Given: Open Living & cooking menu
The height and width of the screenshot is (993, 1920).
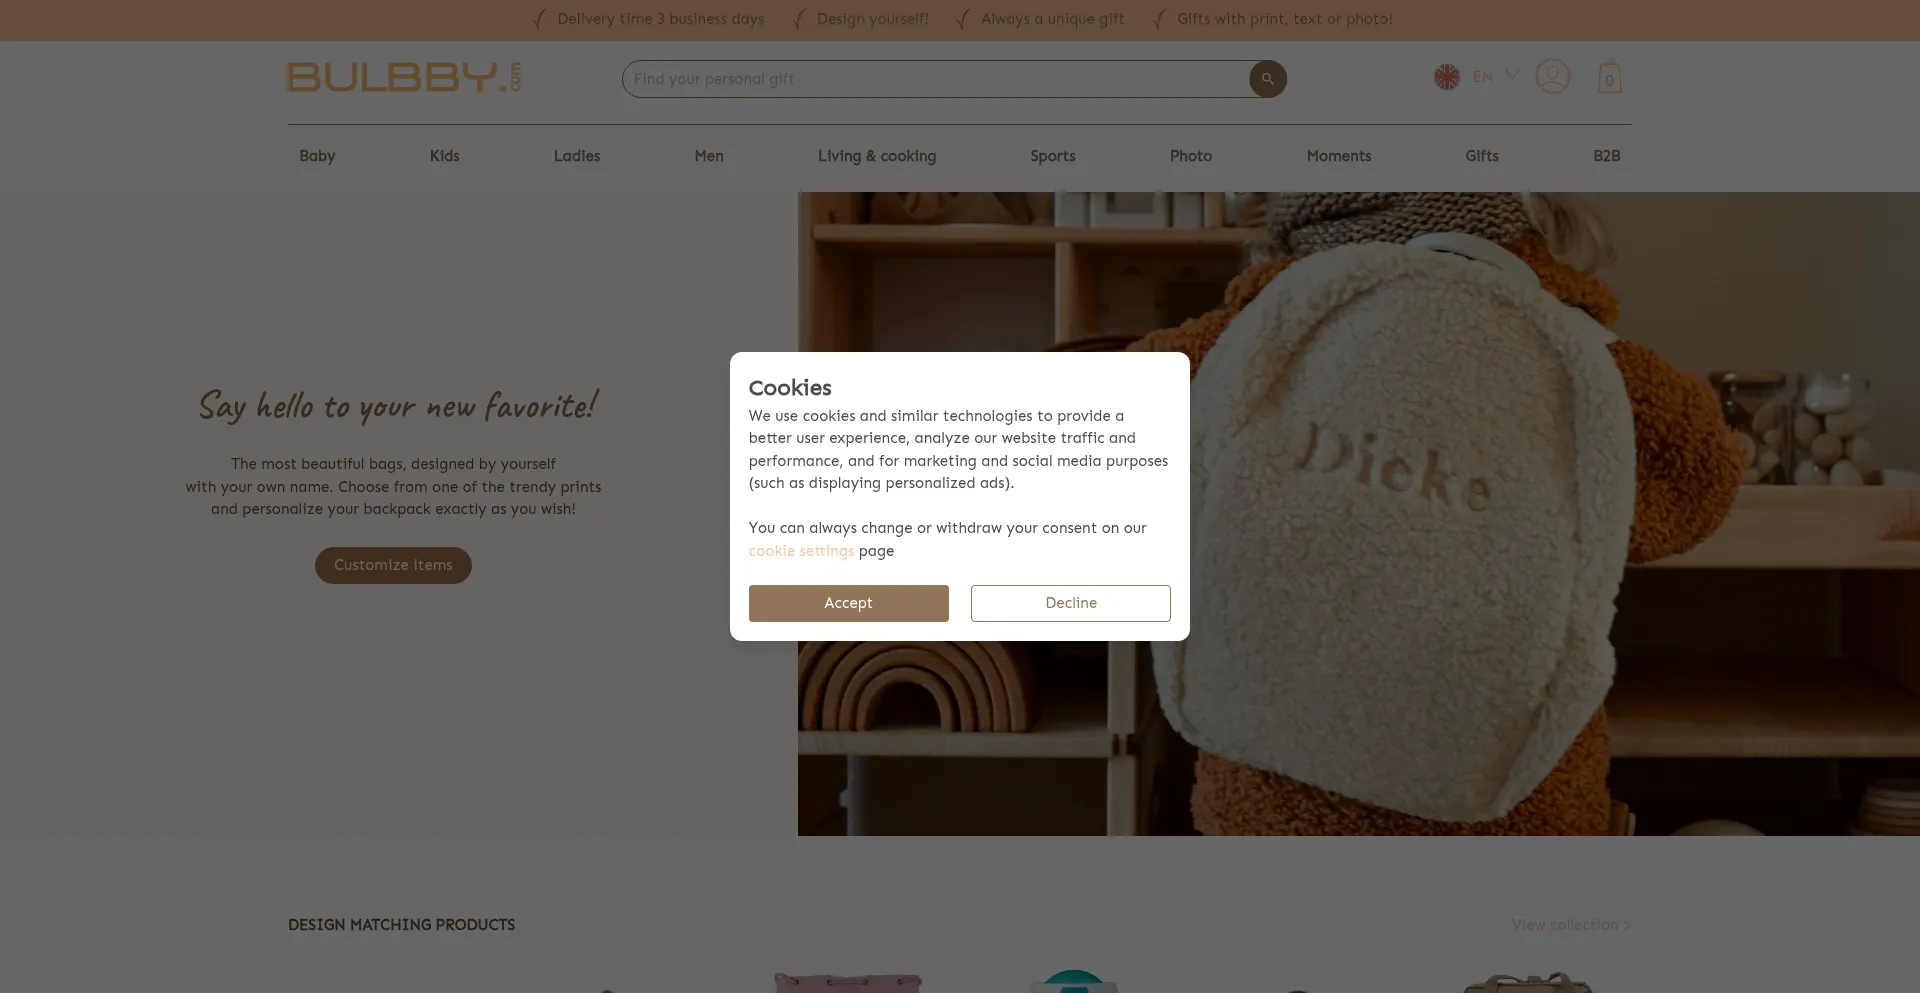Looking at the screenshot, I should point(877,156).
